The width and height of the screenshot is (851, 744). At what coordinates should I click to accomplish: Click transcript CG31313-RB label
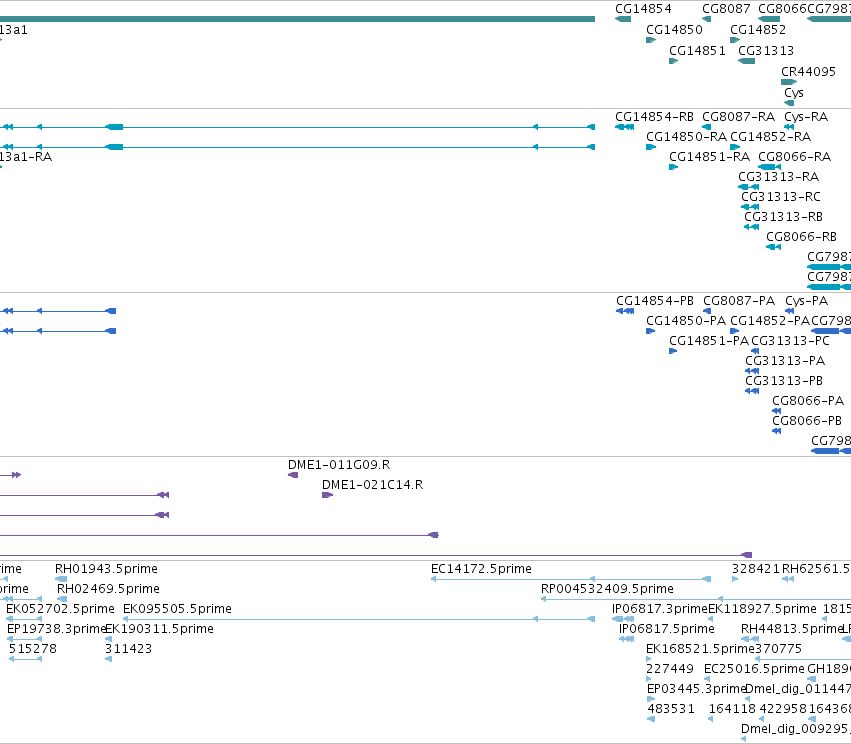pos(783,217)
